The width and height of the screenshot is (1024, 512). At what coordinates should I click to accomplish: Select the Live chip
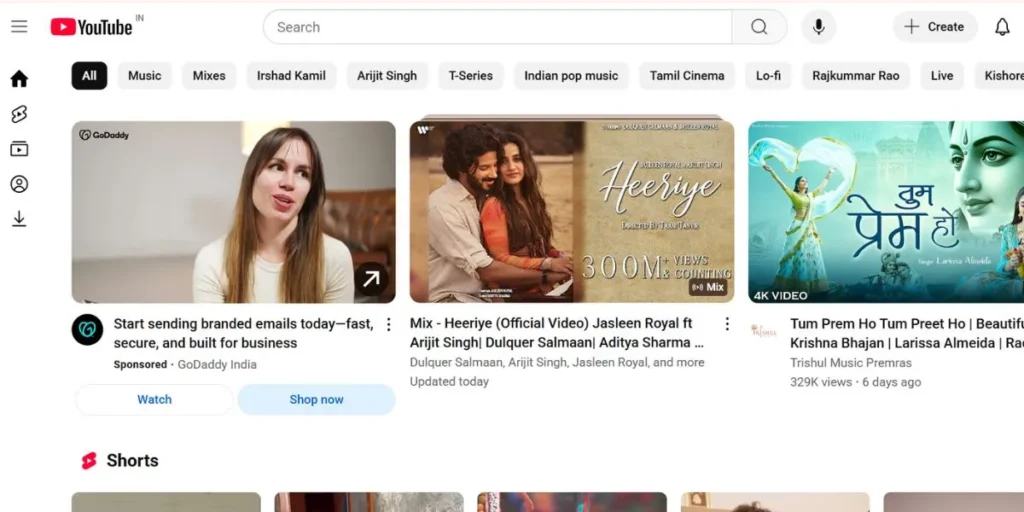[942, 76]
